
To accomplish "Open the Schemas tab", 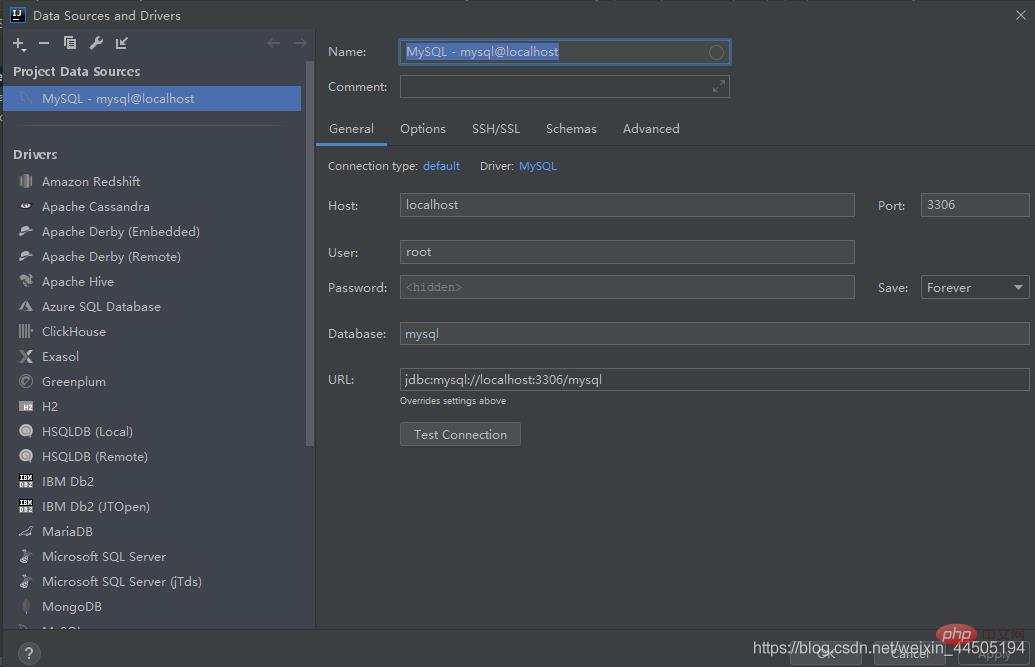I will click(x=571, y=129).
